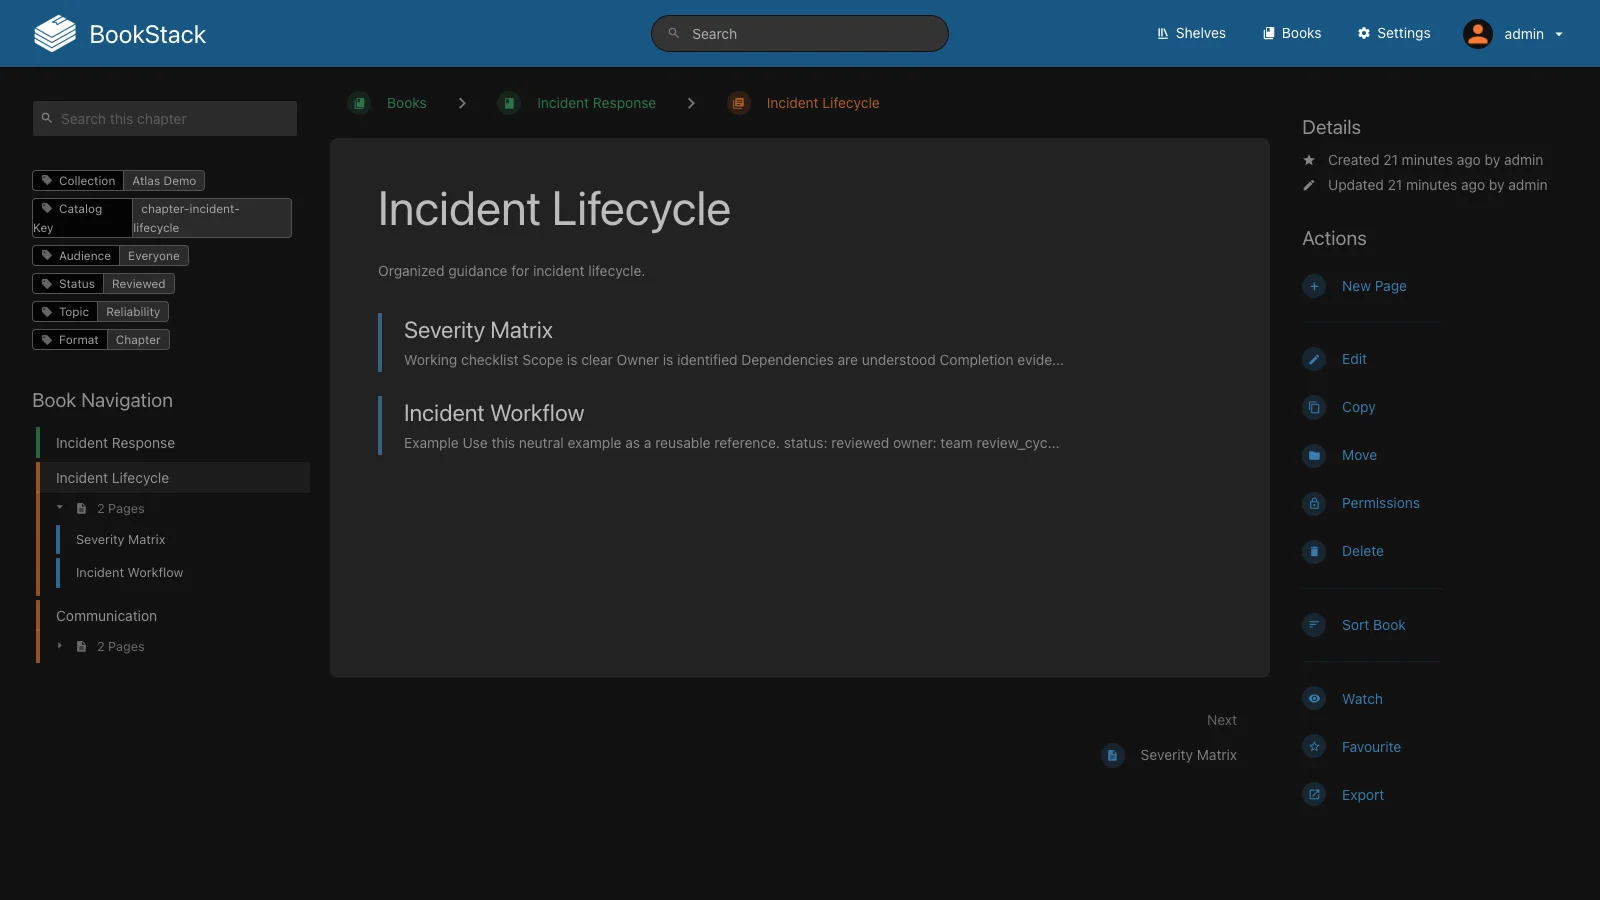
Task: Click the Atlas Demo tag value
Action: [164, 181]
